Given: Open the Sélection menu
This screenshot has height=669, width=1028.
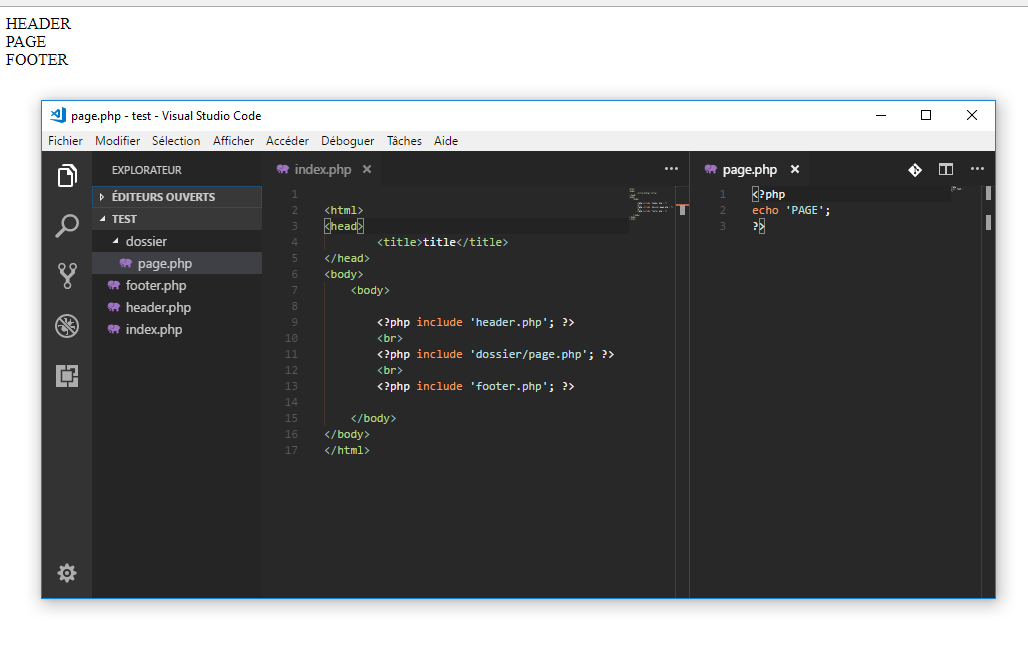Looking at the screenshot, I should coord(176,141).
